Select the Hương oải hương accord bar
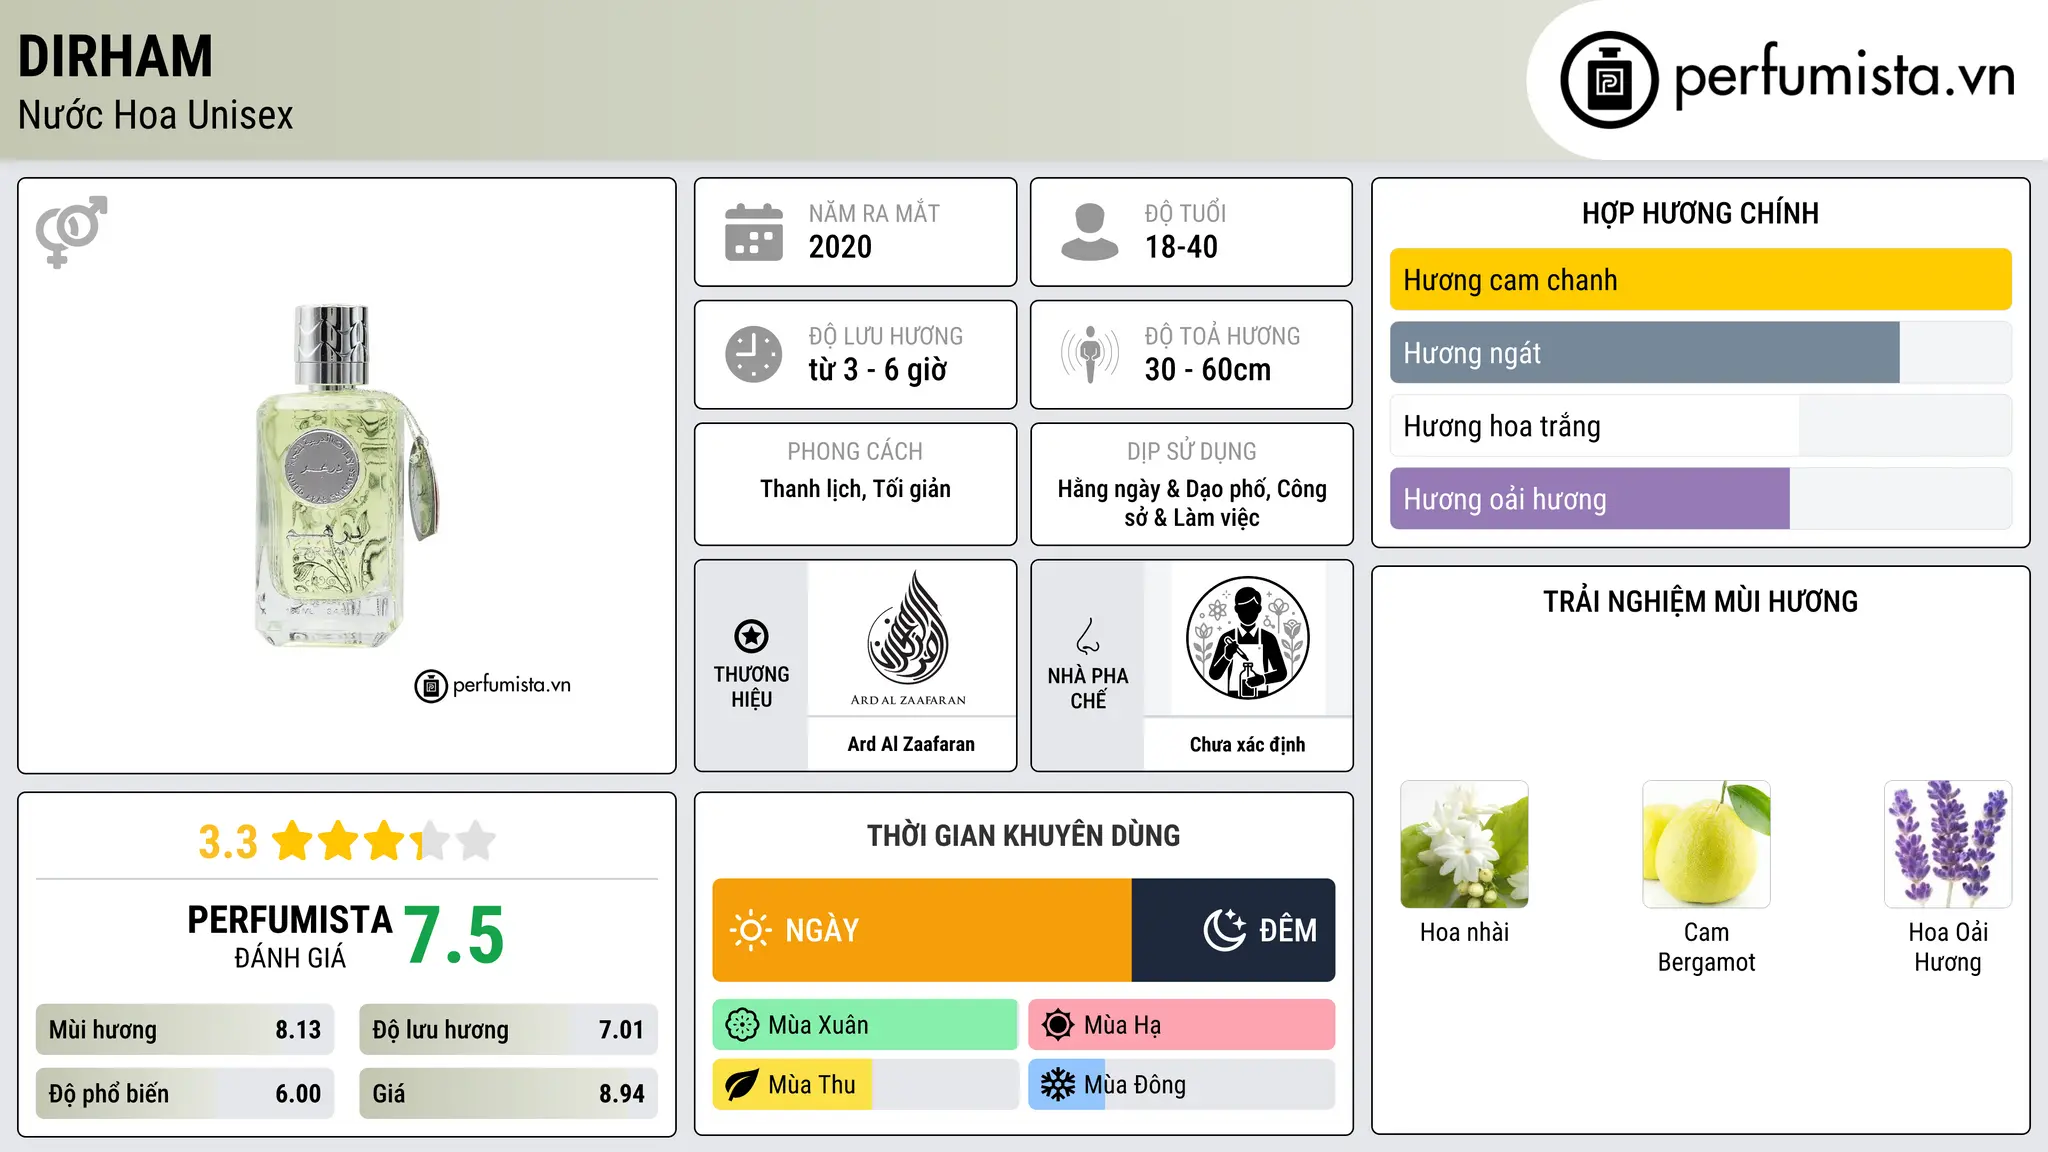 tap(1701, 499)
